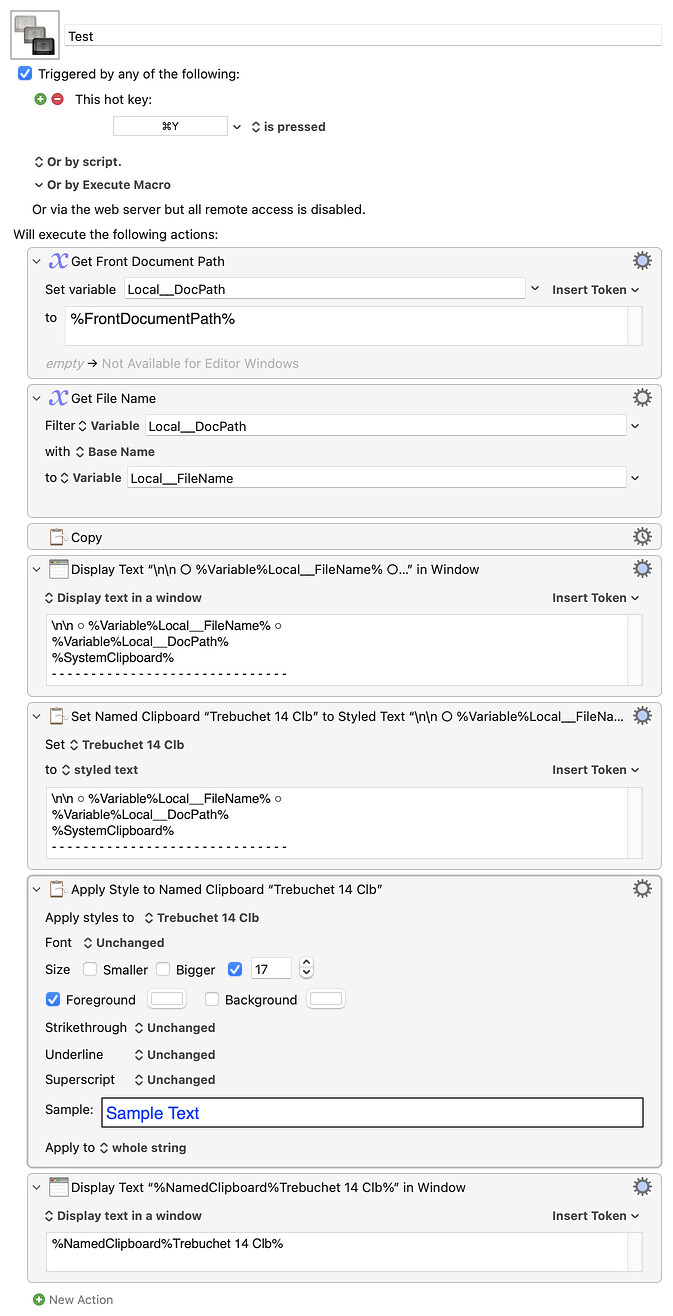Open gear menu on Set Named Clipboard action
The width and height of the screenshot is (673, 1316).
click(x=642, y=715)
